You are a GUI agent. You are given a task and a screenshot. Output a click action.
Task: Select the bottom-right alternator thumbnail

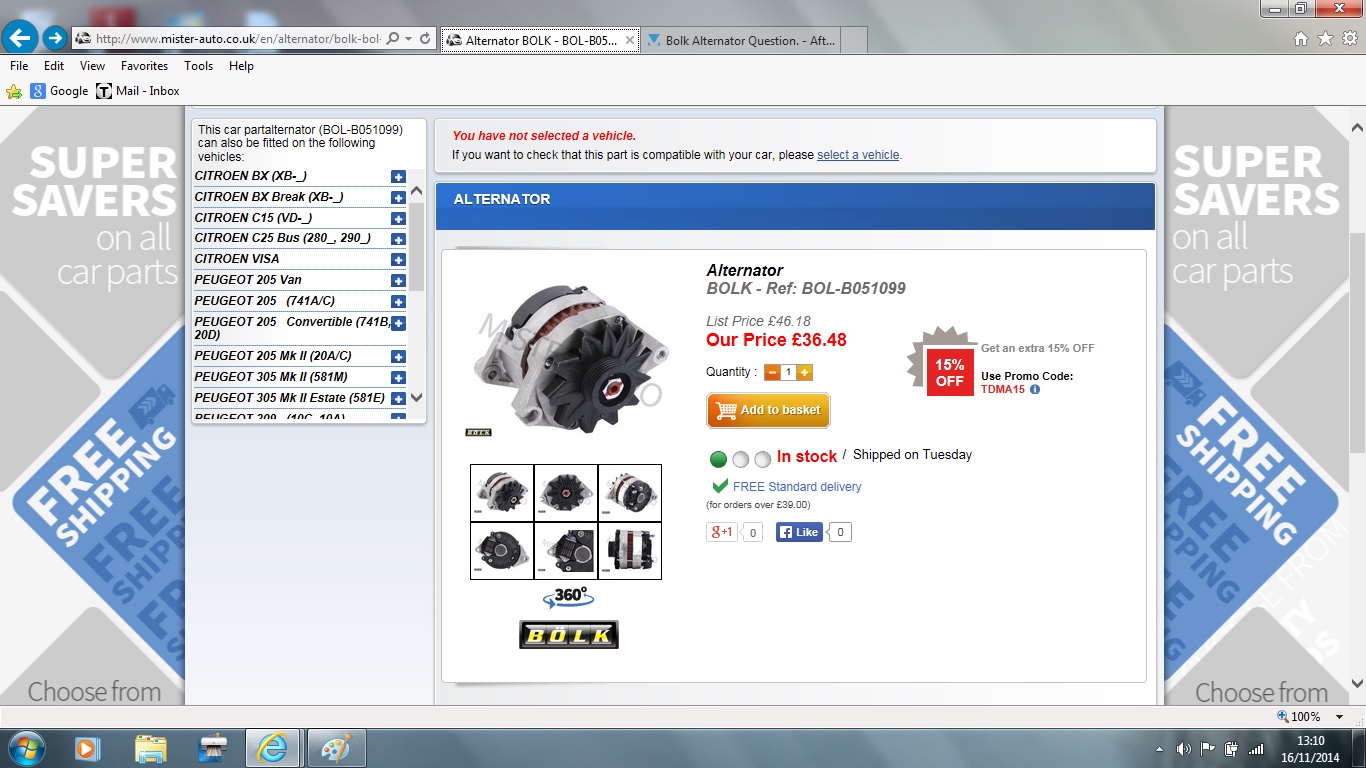coord(630,551)
